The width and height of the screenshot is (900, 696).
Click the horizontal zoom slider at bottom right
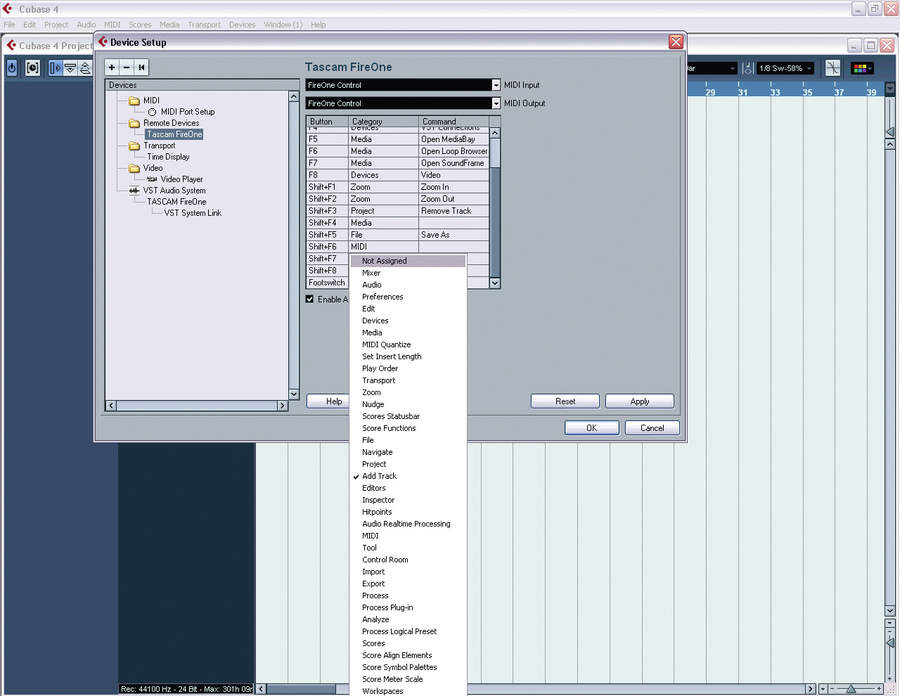[x=855, y=689]
